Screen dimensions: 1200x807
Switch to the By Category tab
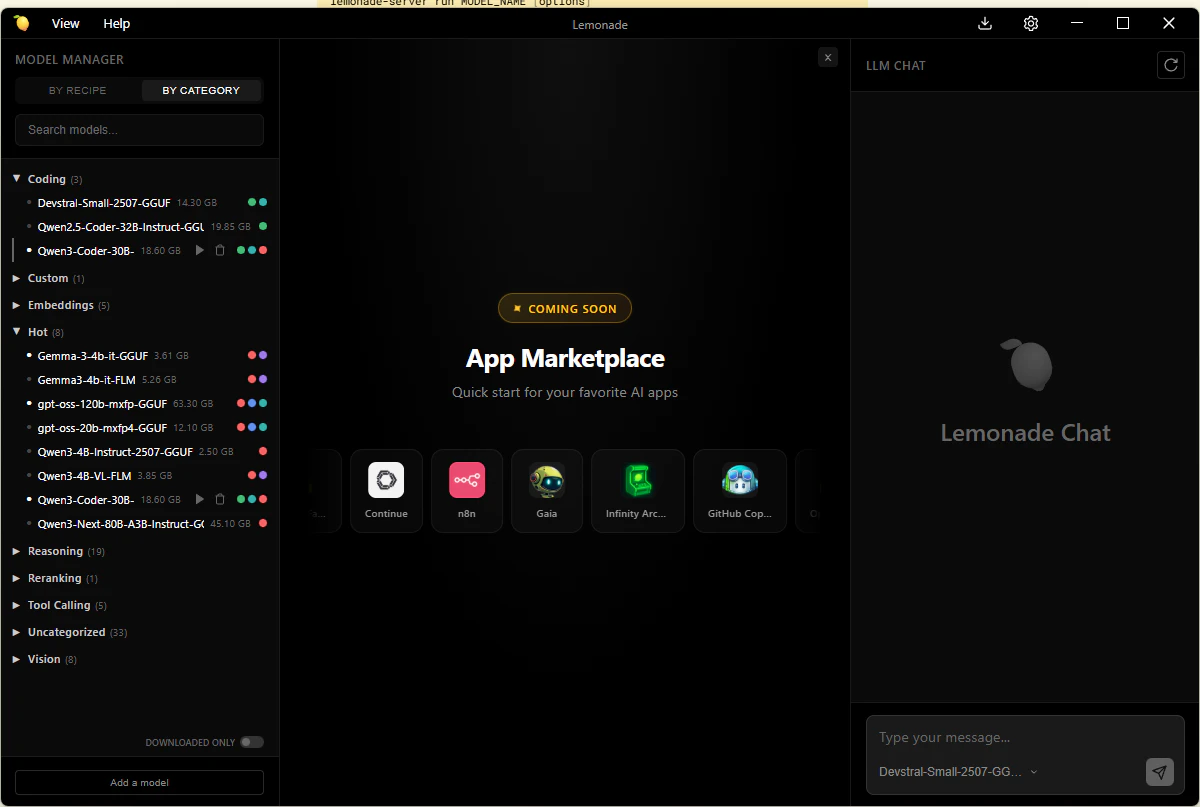(201, 90)
